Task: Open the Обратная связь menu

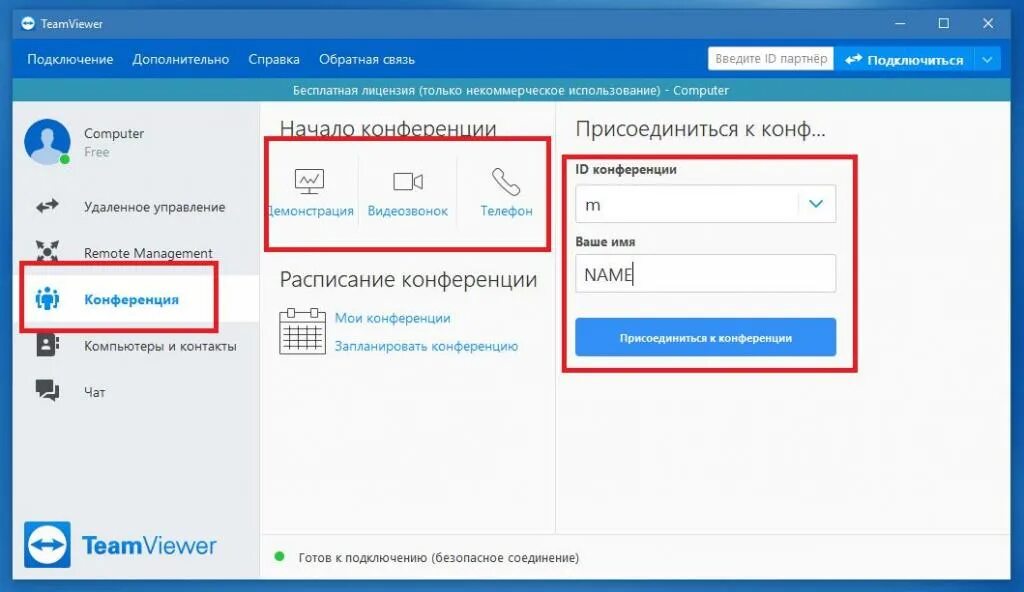Action: pos(366,59)
